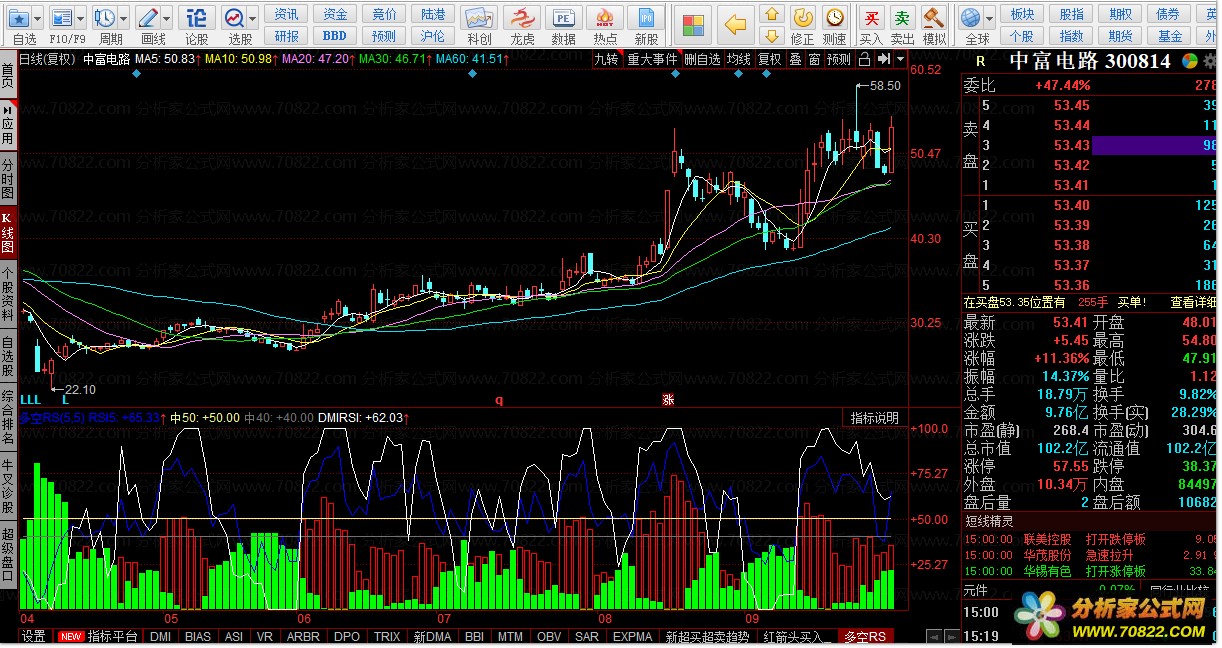Toggle the chart lock icon

click(864, 59)
